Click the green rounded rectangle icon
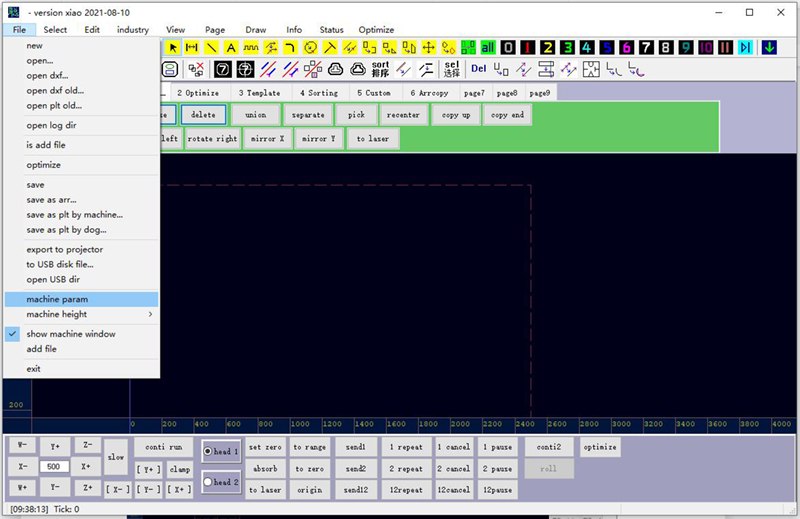The width and height of the screenshot is (800, 519). pos(170,69)
